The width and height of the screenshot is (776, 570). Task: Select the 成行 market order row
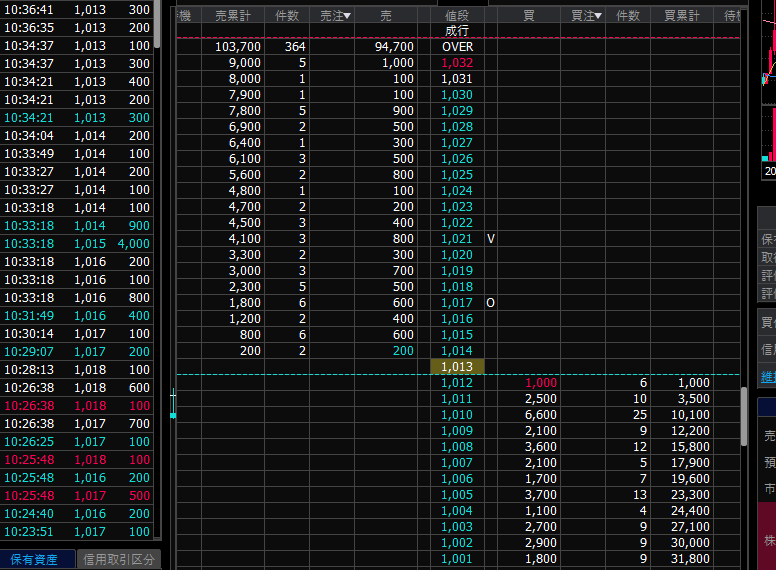click(x=457, y=31)
